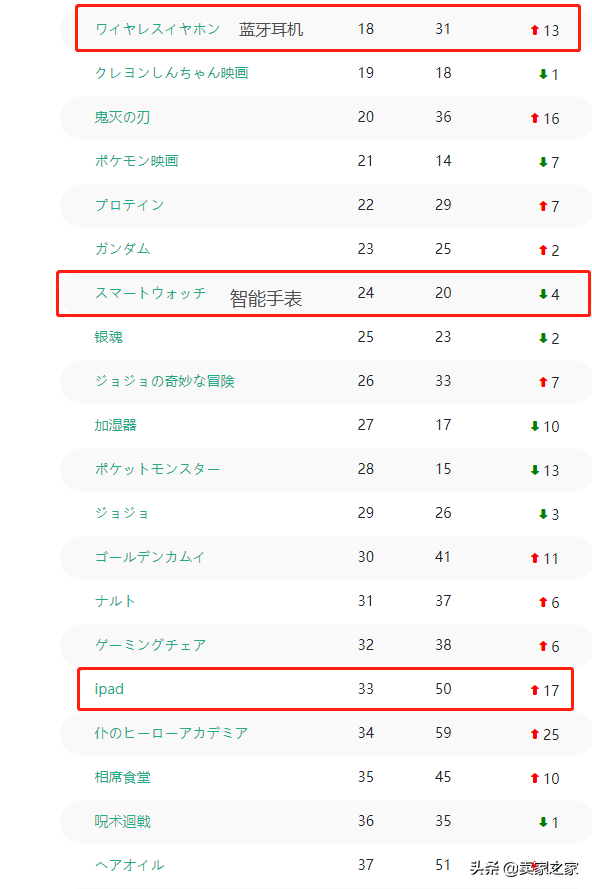This screenshot has width=592, height=889.
Task: Click the red up arrow in ipad row
Action: click(x=534, y=690)
